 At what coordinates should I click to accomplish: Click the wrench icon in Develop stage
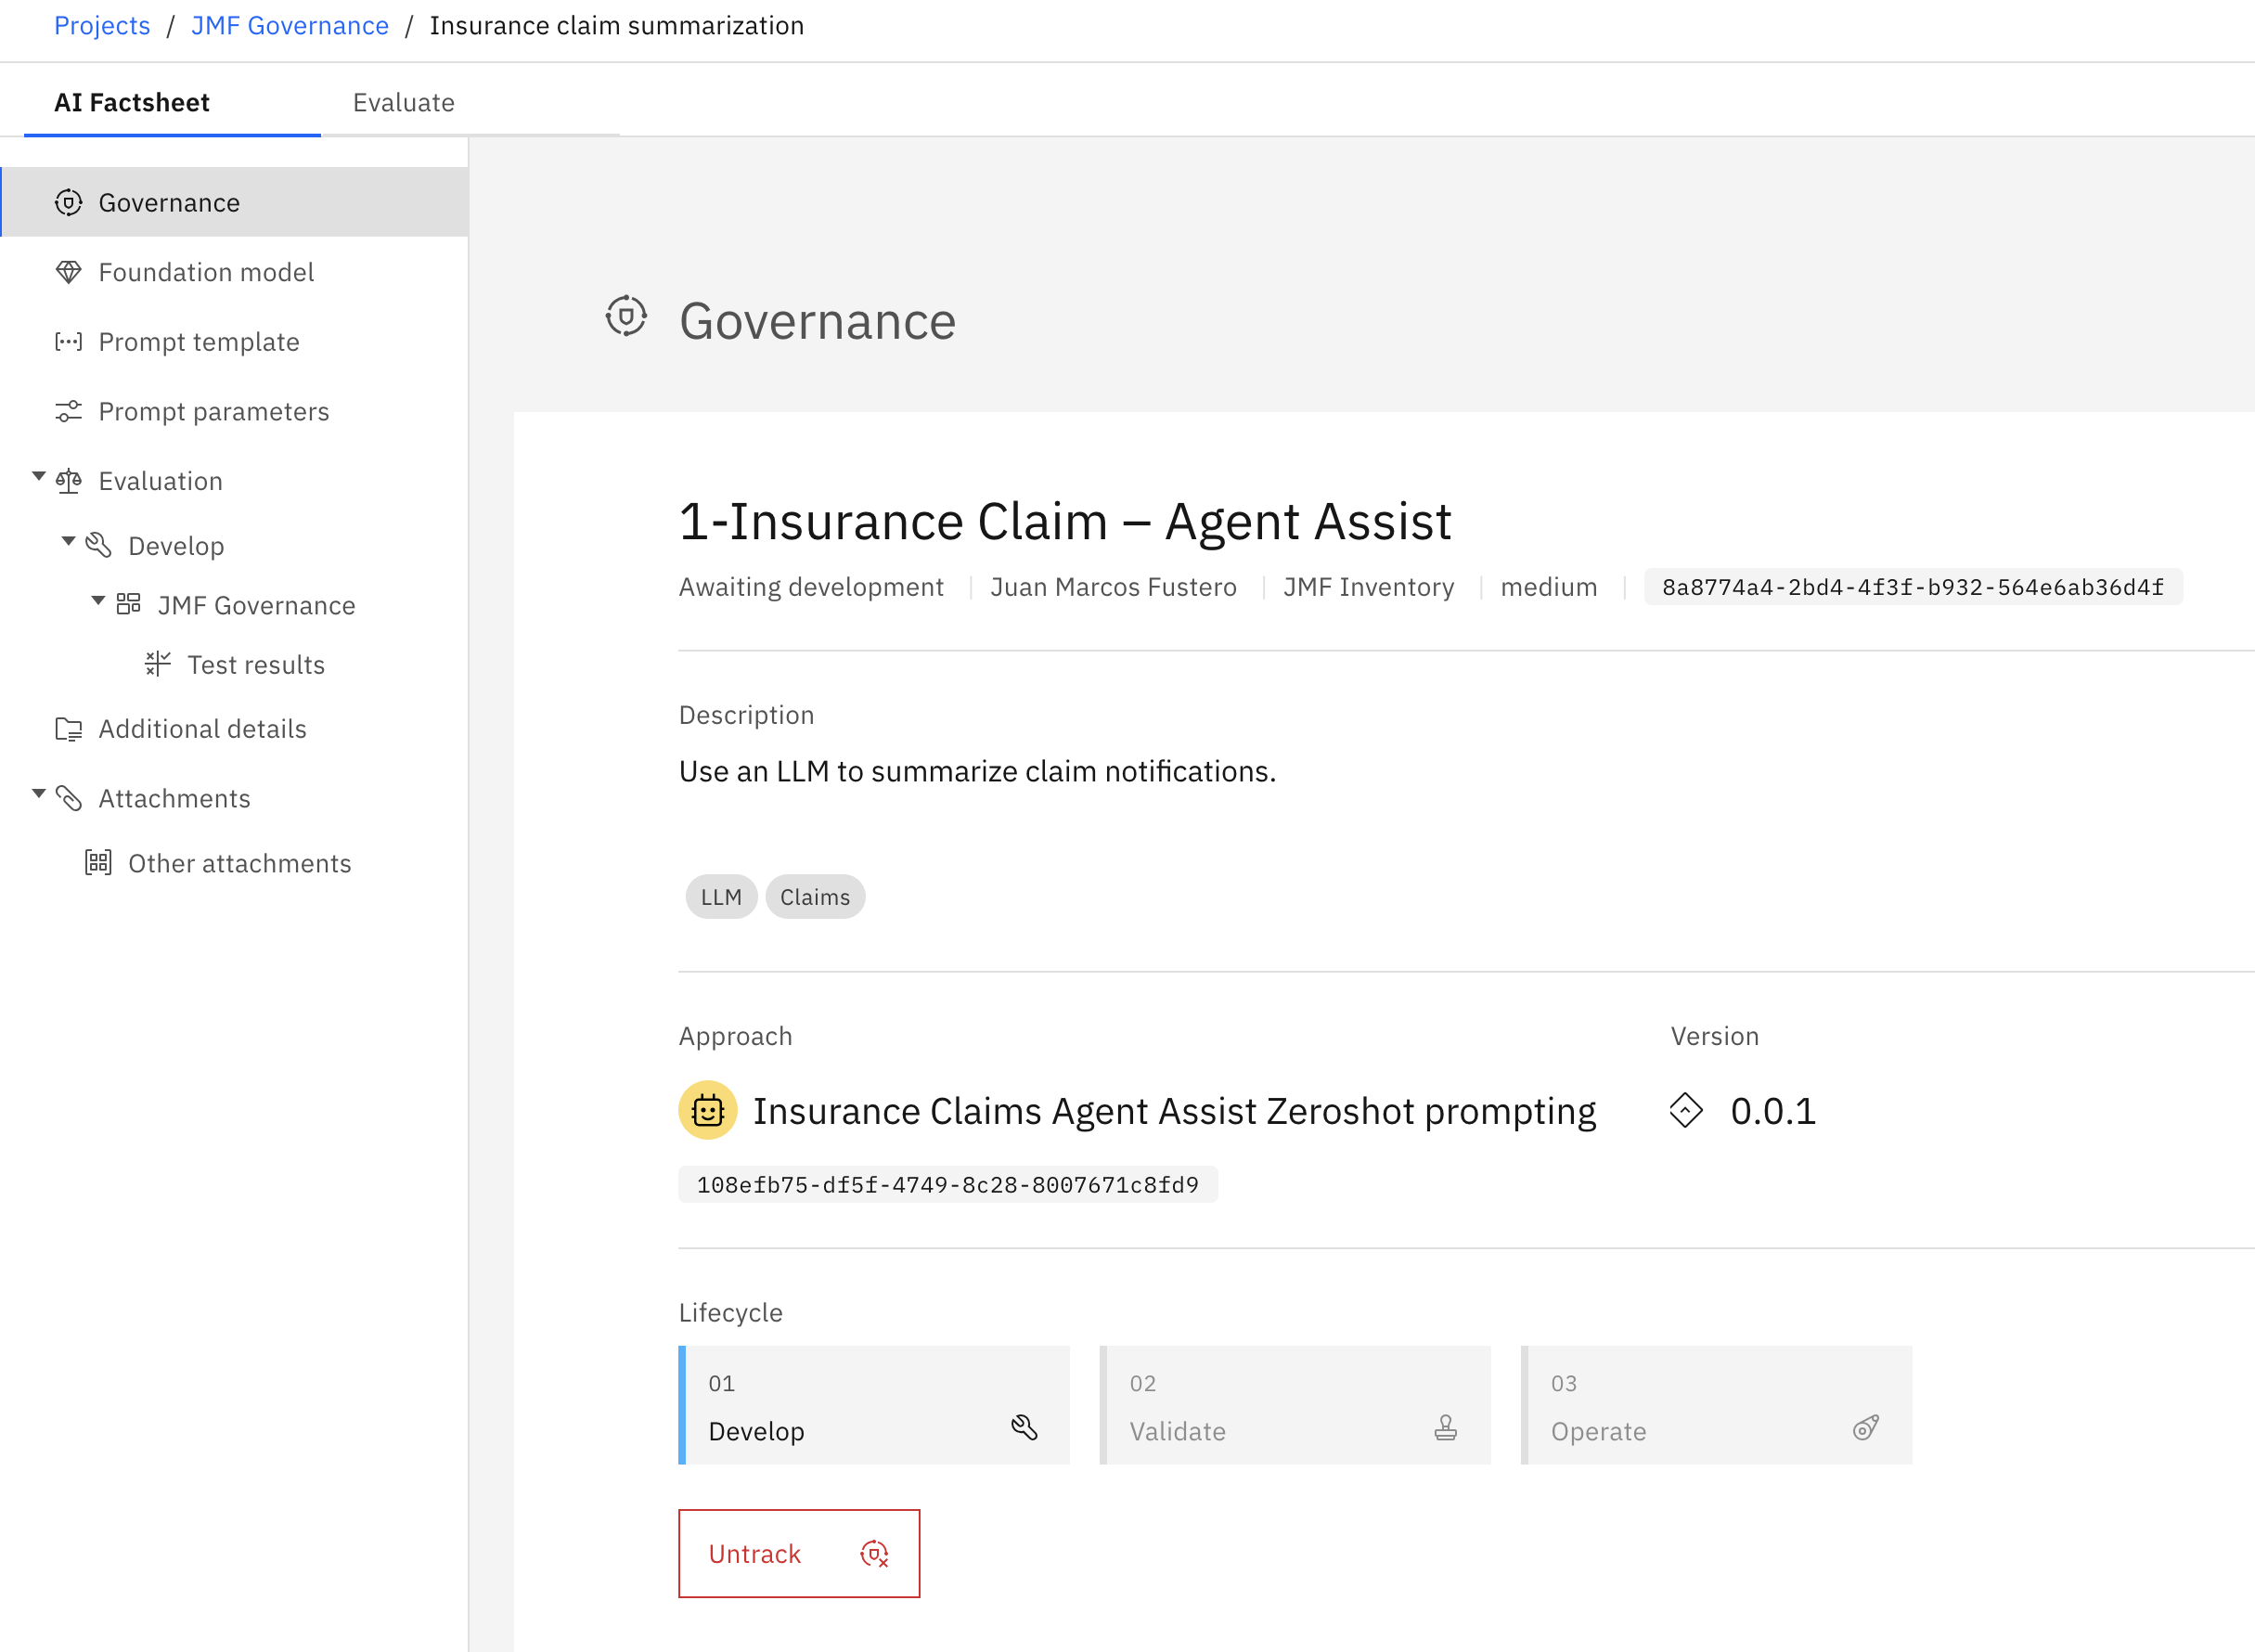1024,1427
